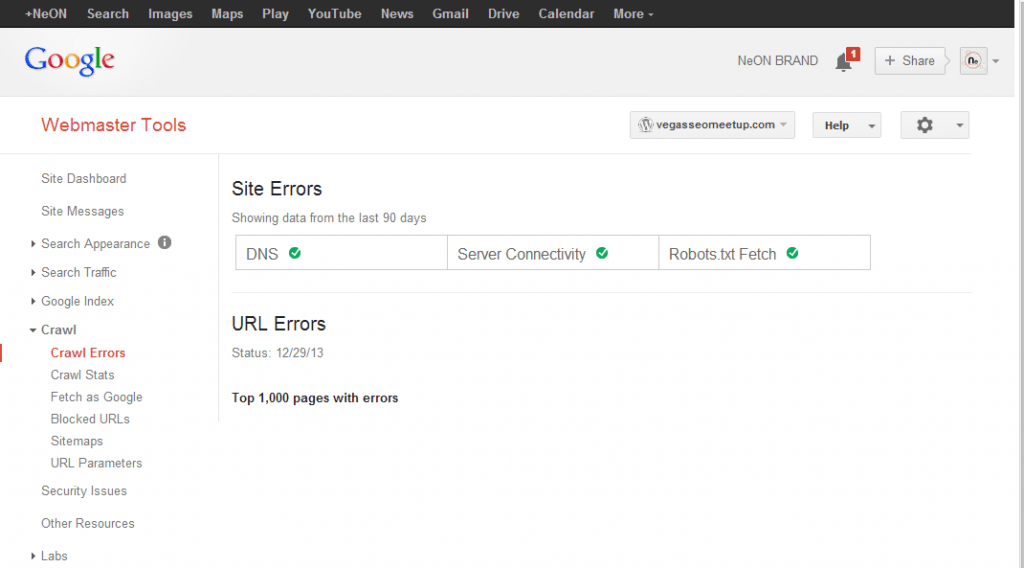Viewport: 1024px width, 568px height.
Task: Open Site Messages in the sidebar
Action: tap(82, 211)
